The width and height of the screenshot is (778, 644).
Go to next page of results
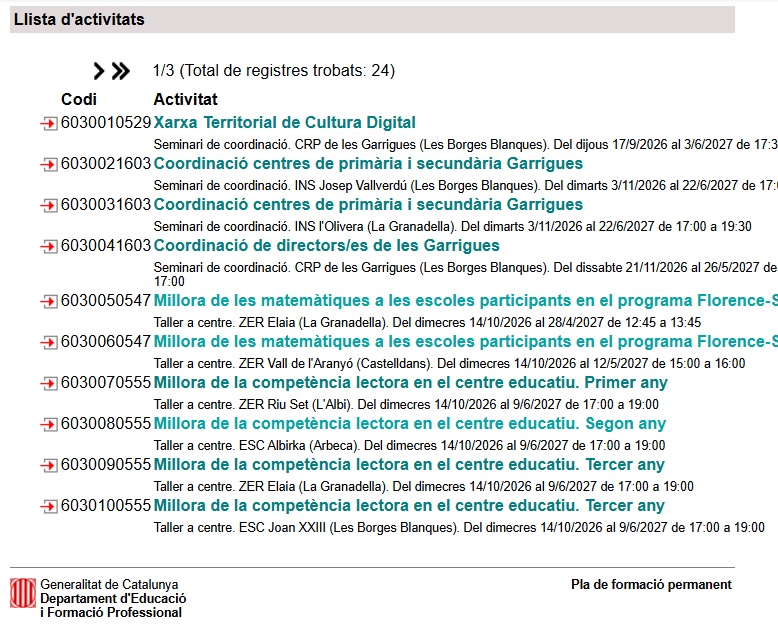99,71
